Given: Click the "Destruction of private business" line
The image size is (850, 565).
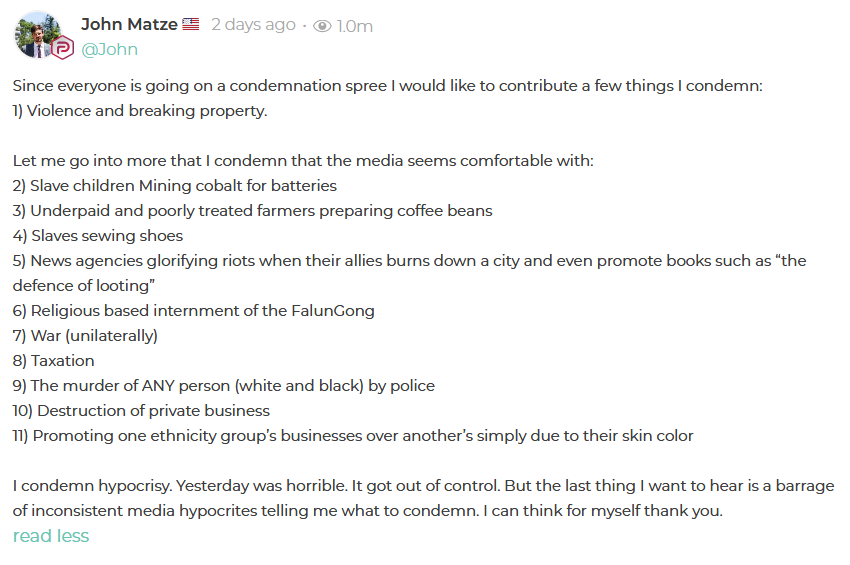Looking at the screenshot, I should (141, 410).
